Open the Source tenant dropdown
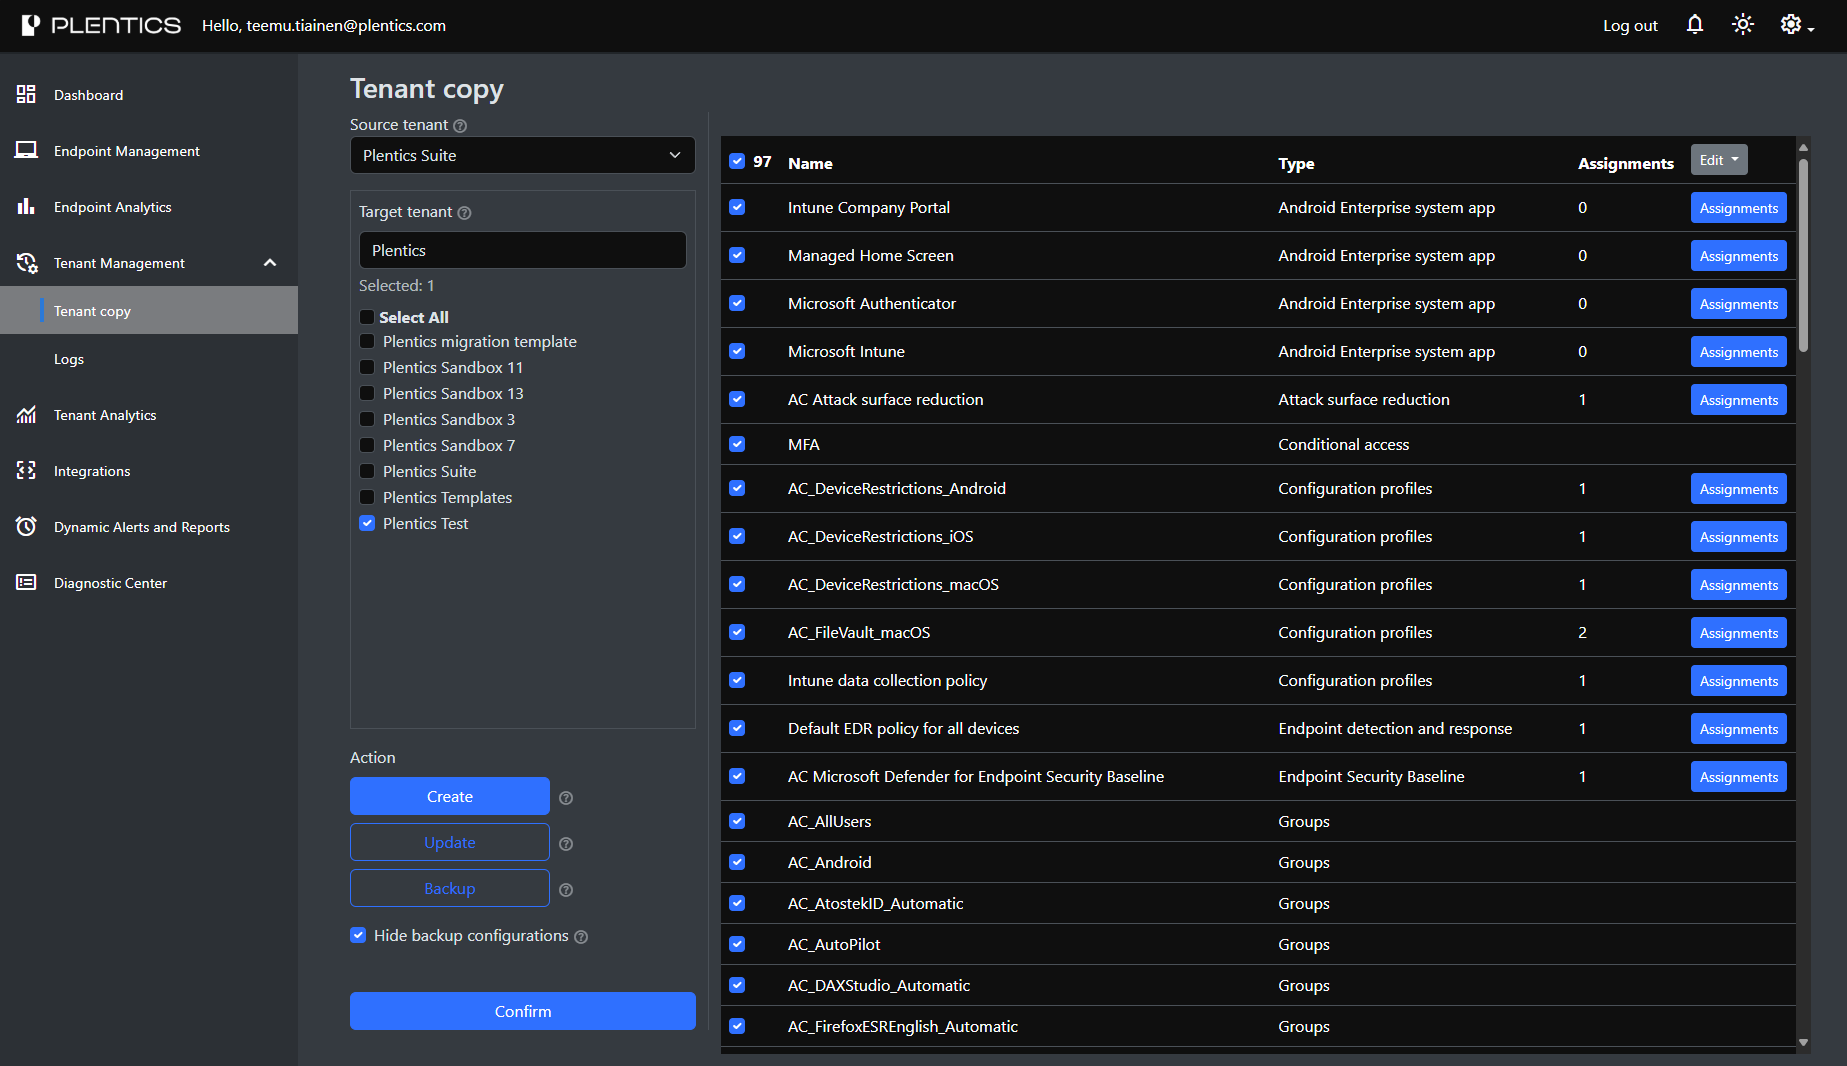Viewport: 1847px width, 1066px height. pyautogui.click(x=522, y=155)
